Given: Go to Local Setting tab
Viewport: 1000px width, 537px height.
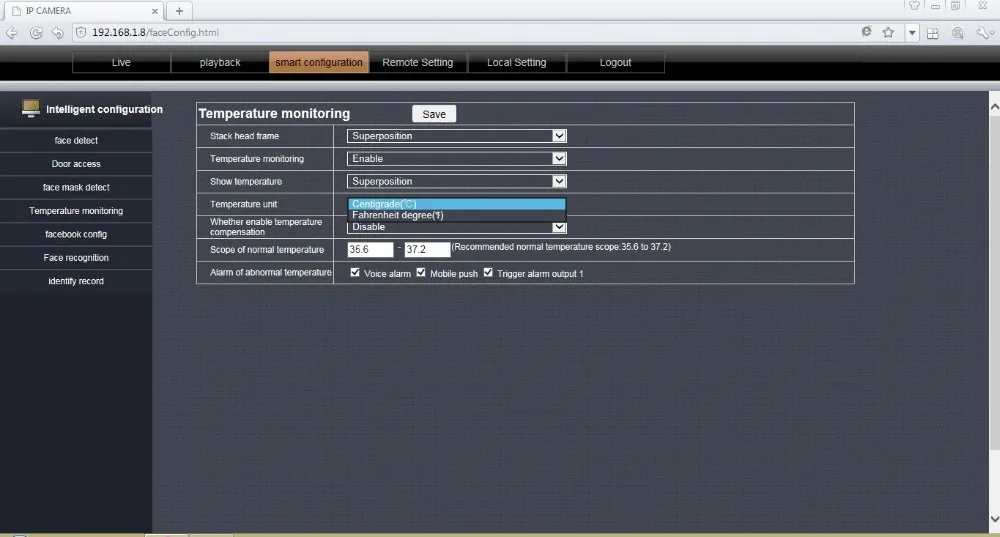Looking at the screenshot, I should click(x=517, y=63).
